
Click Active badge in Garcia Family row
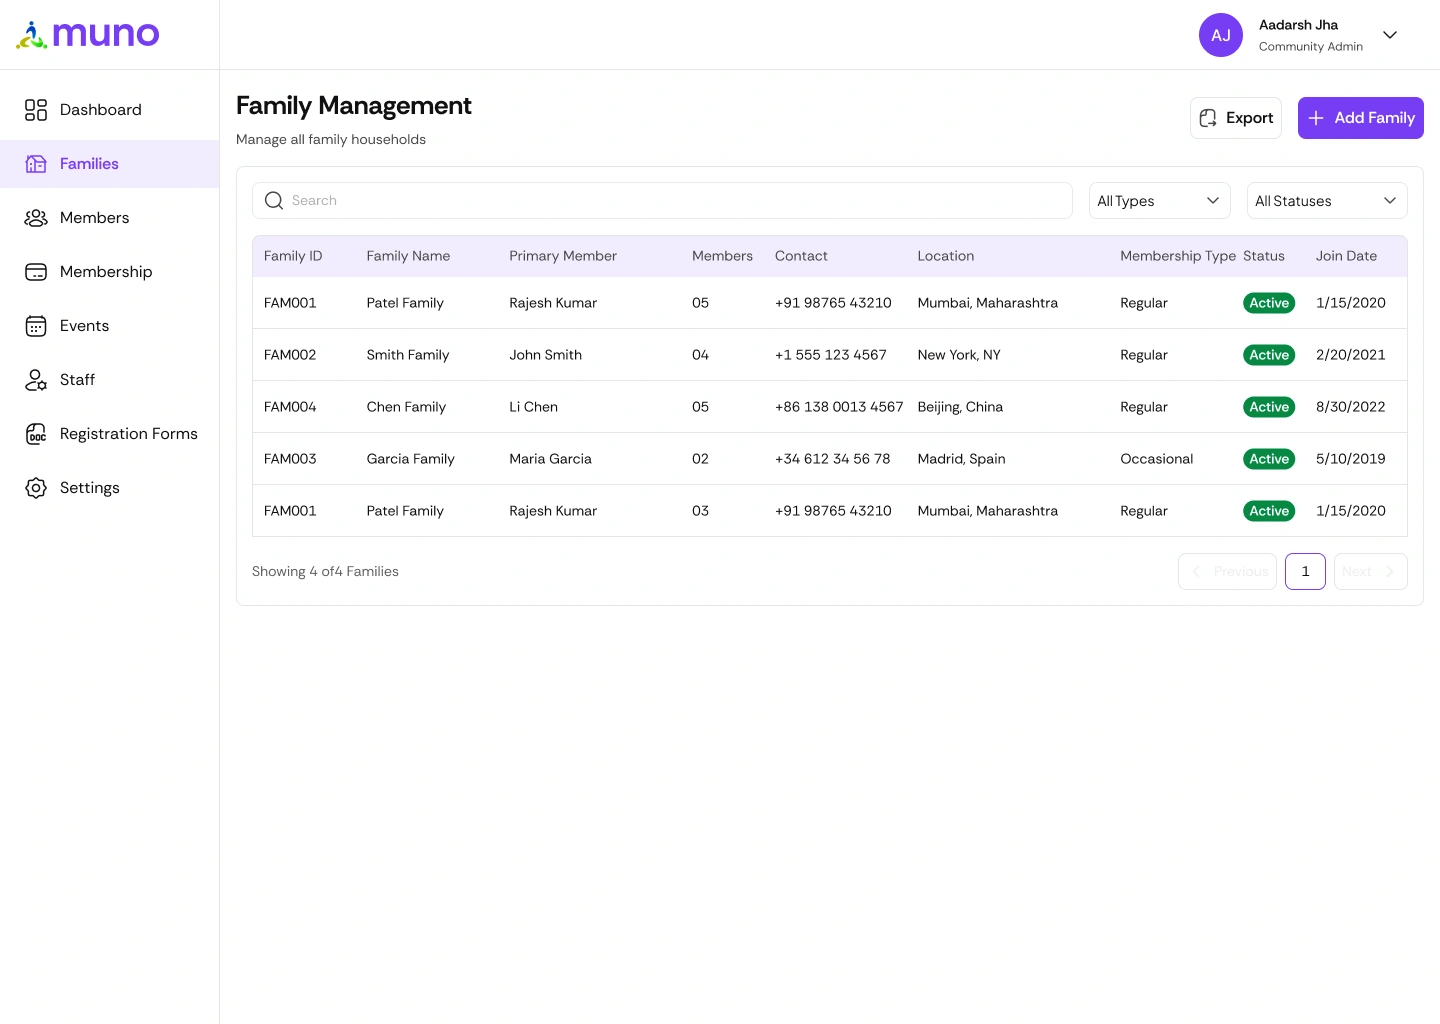[1269, 459]
